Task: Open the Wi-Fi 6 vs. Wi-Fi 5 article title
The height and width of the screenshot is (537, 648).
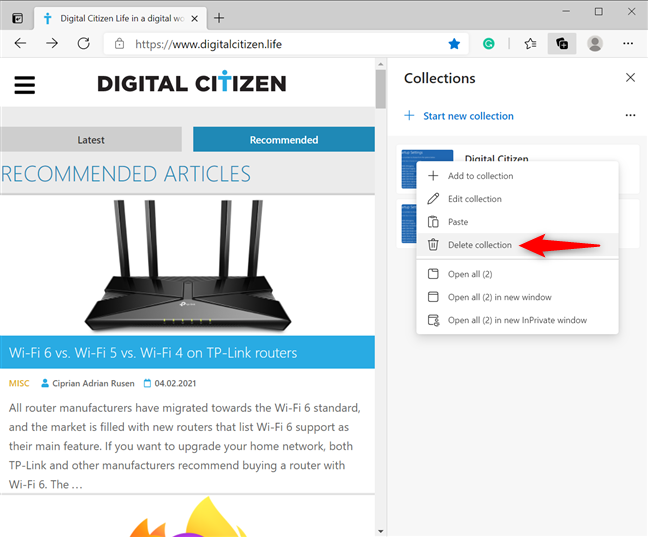Action: tap(153, 353)
